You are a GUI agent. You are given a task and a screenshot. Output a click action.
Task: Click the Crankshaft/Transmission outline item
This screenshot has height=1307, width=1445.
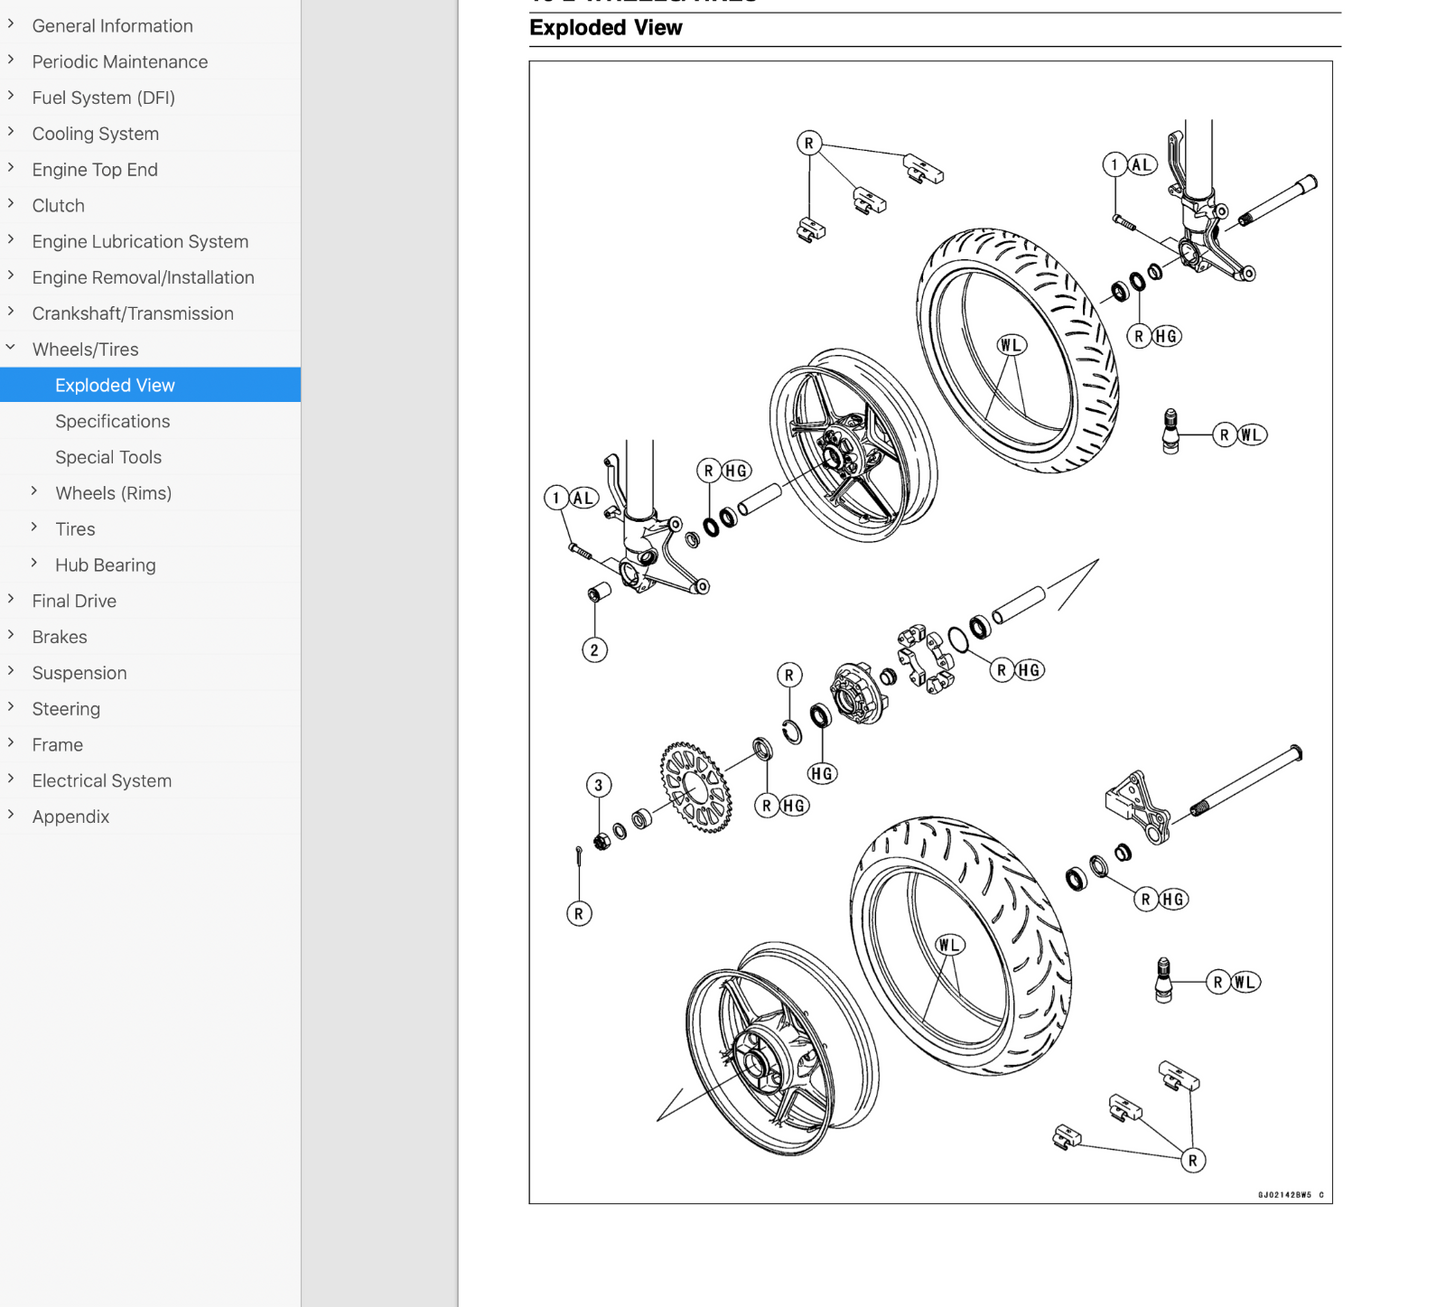click(133, 314)
